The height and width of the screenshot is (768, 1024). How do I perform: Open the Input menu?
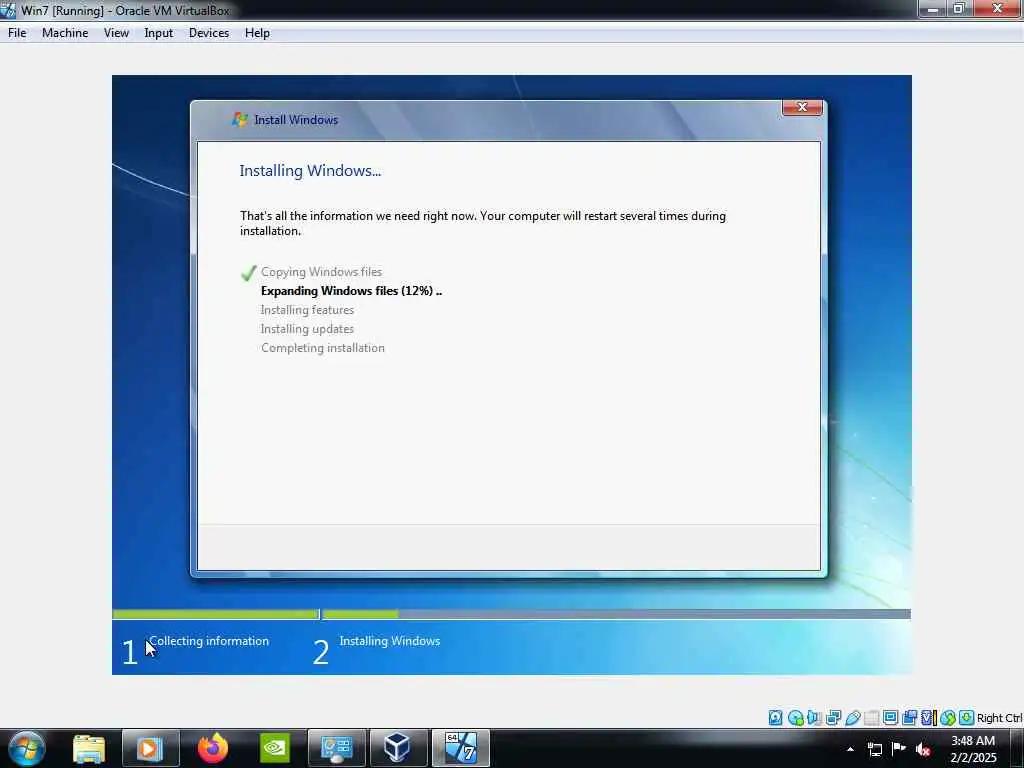coord(158,33)
